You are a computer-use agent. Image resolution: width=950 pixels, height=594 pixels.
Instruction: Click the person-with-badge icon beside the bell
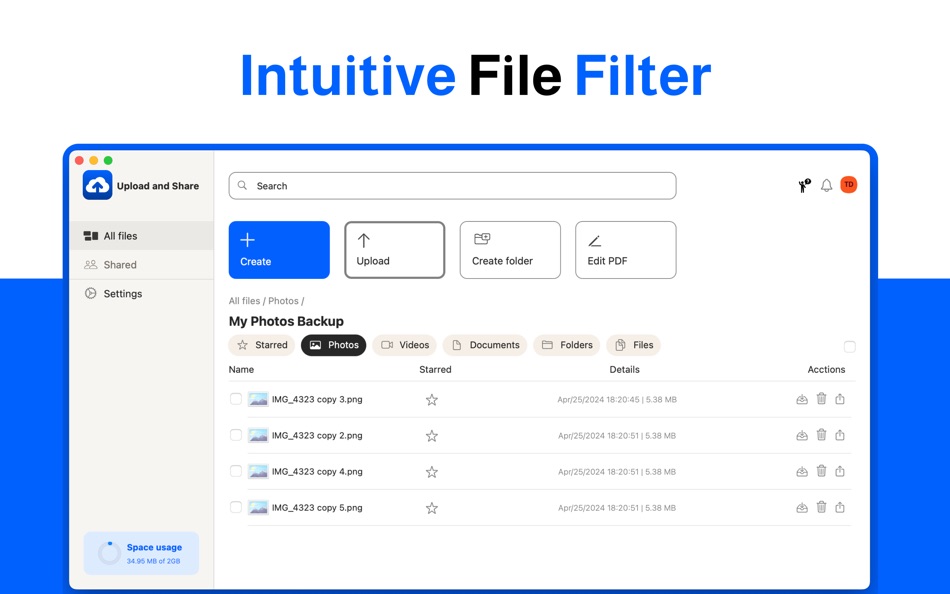tap(804, 185)
